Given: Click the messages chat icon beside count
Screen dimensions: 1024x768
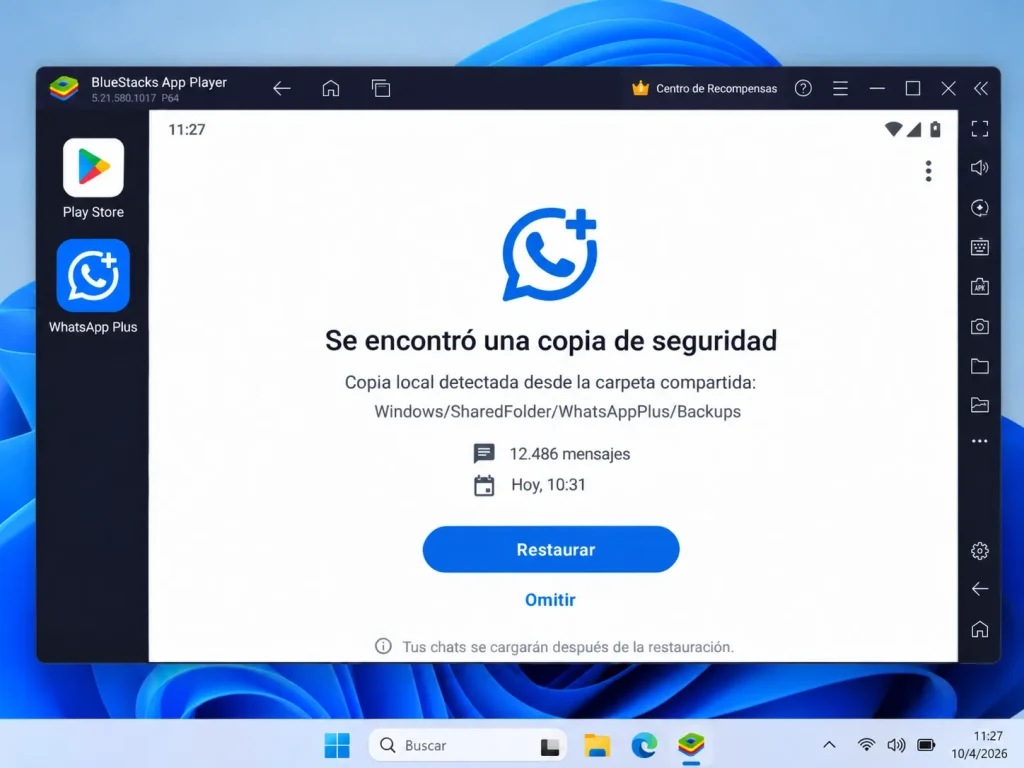Looking at the screenshot, I should pos(484,453).
